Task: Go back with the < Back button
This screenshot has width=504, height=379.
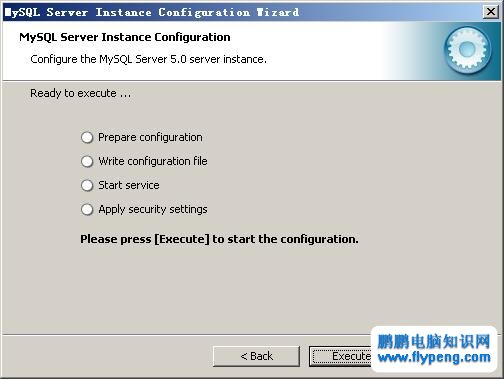Action: point(256,356)
